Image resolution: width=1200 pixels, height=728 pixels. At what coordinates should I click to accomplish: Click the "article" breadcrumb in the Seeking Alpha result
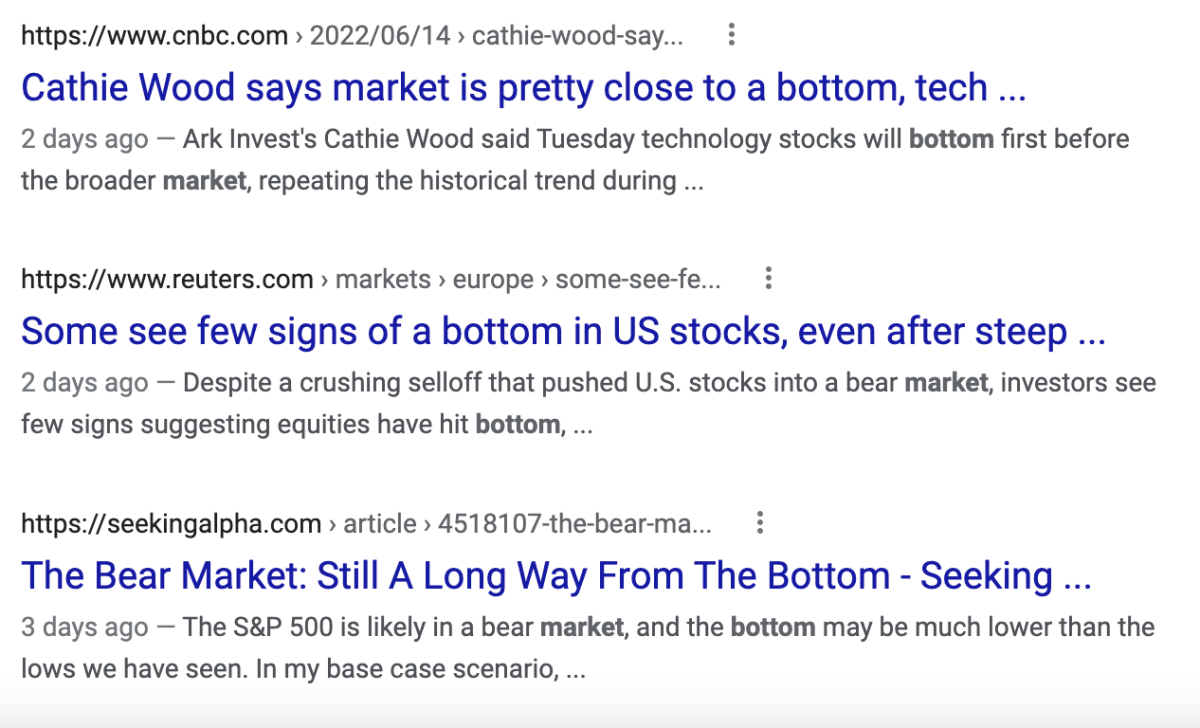pos(380,523)
